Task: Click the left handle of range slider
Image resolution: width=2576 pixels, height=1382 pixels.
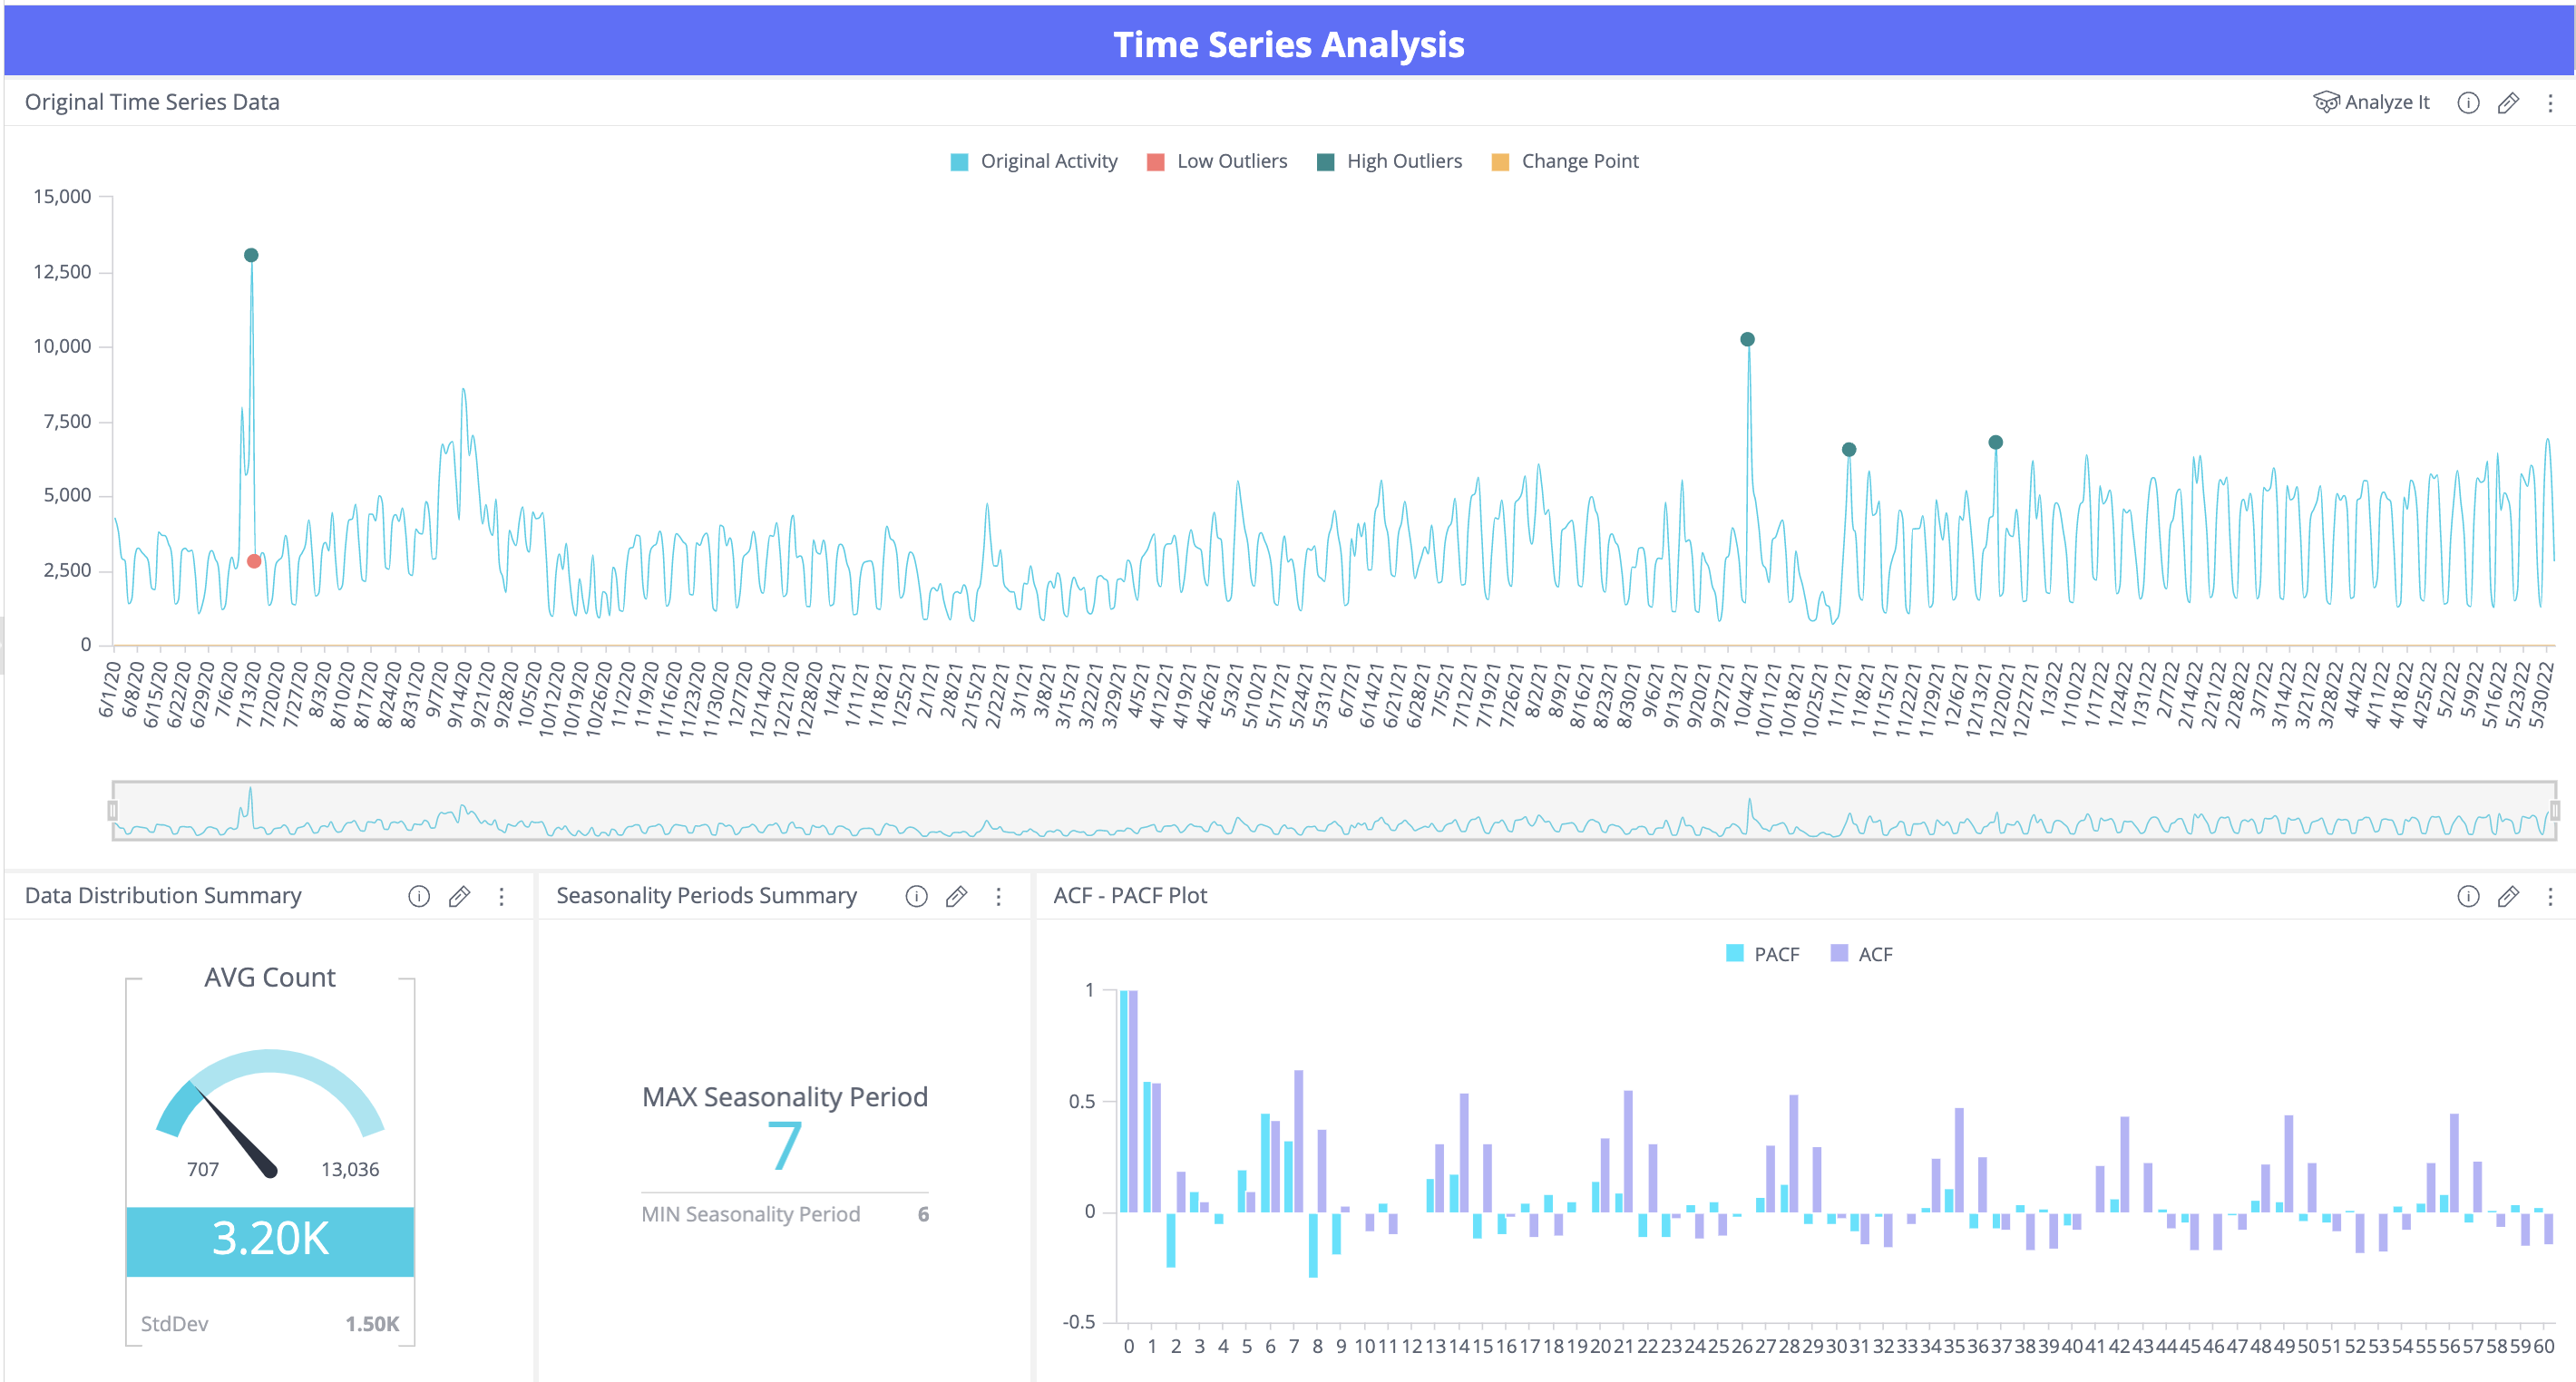Action: coord(113,810)
